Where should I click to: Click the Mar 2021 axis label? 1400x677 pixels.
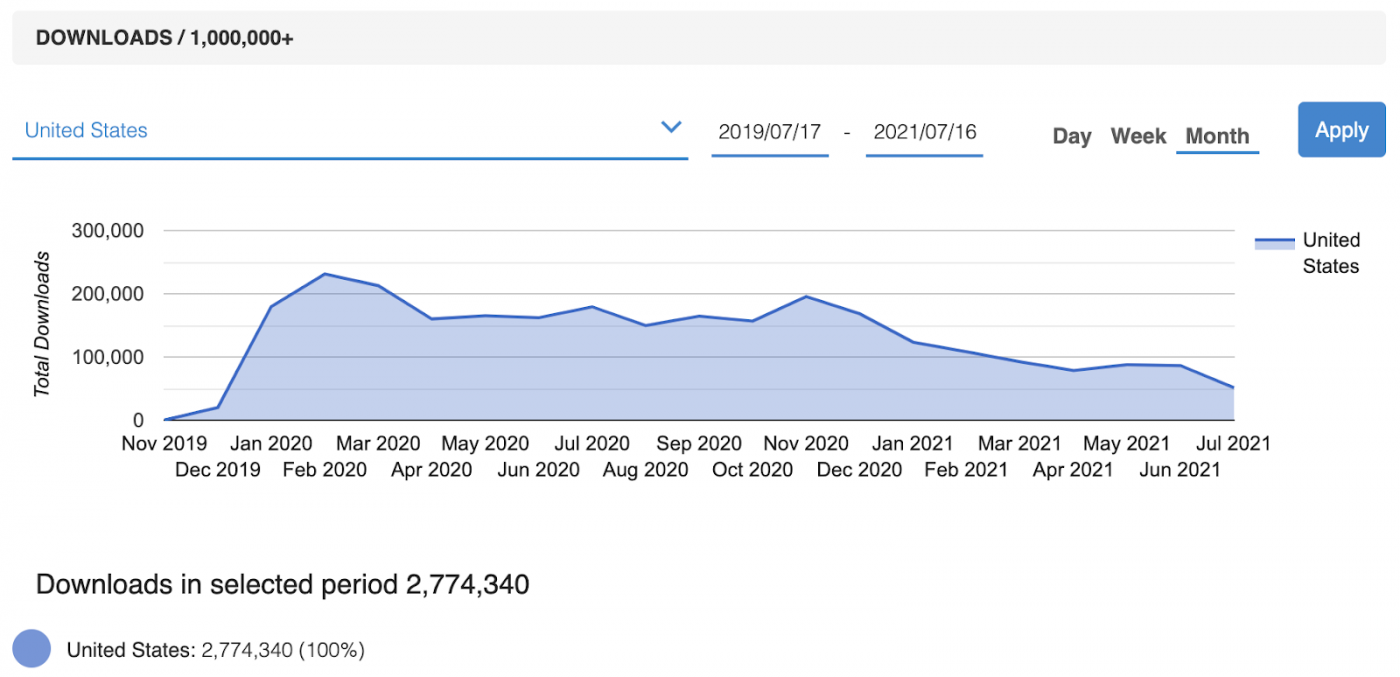(x=1019, y=443)
